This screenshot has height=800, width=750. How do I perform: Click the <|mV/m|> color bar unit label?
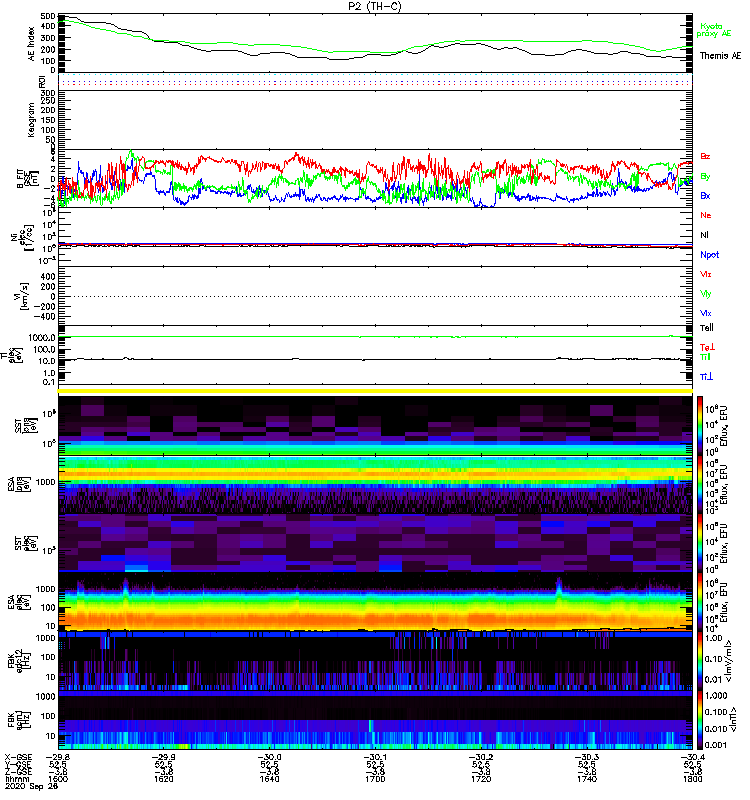point(729,661)
